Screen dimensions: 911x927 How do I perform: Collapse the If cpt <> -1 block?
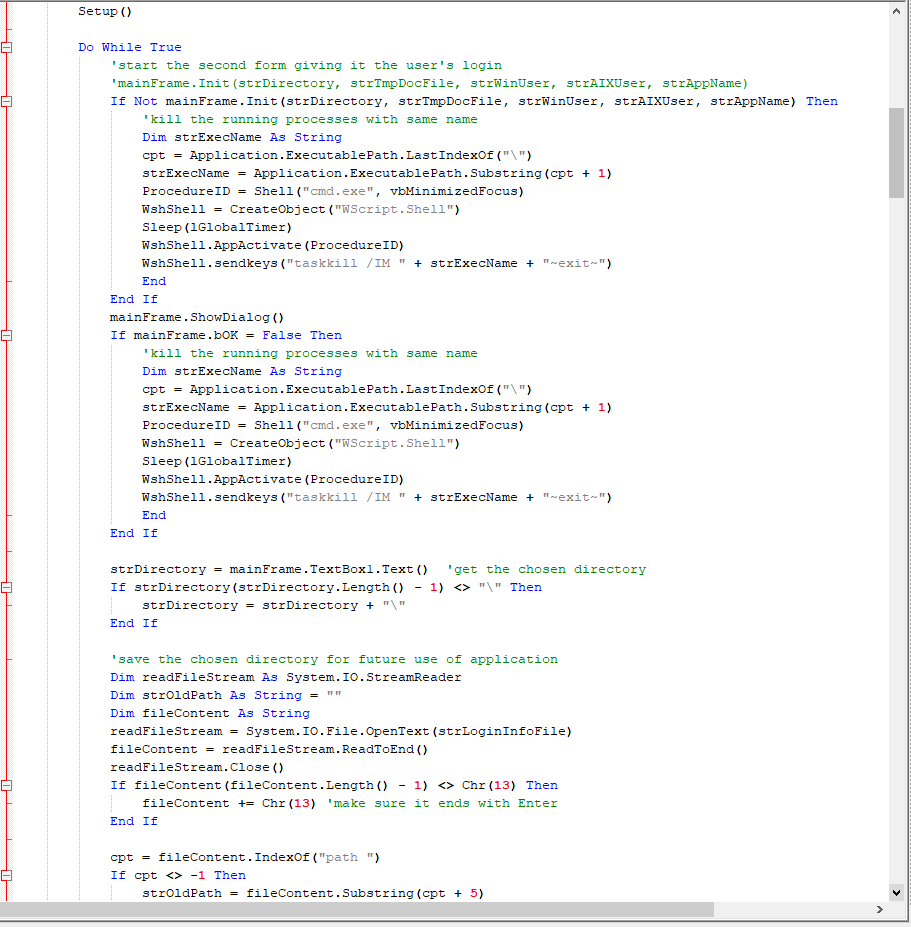(7, 876)
